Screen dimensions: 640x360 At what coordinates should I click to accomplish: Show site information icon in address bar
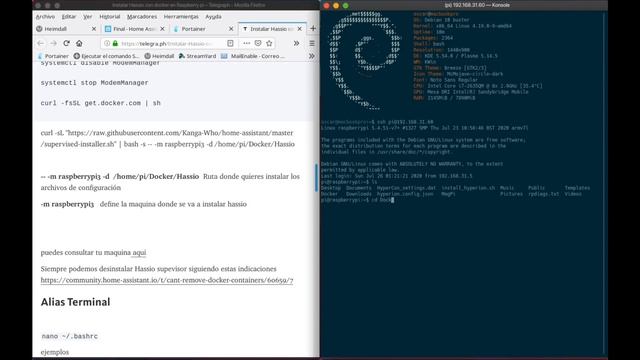[107, 43]
